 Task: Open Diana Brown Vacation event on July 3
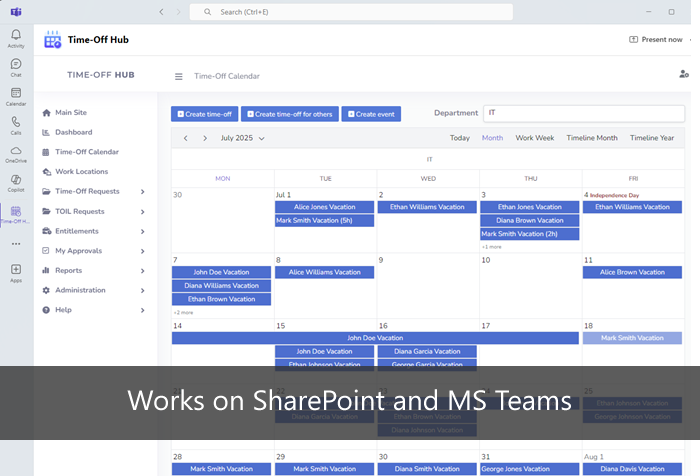pos(529,221)
